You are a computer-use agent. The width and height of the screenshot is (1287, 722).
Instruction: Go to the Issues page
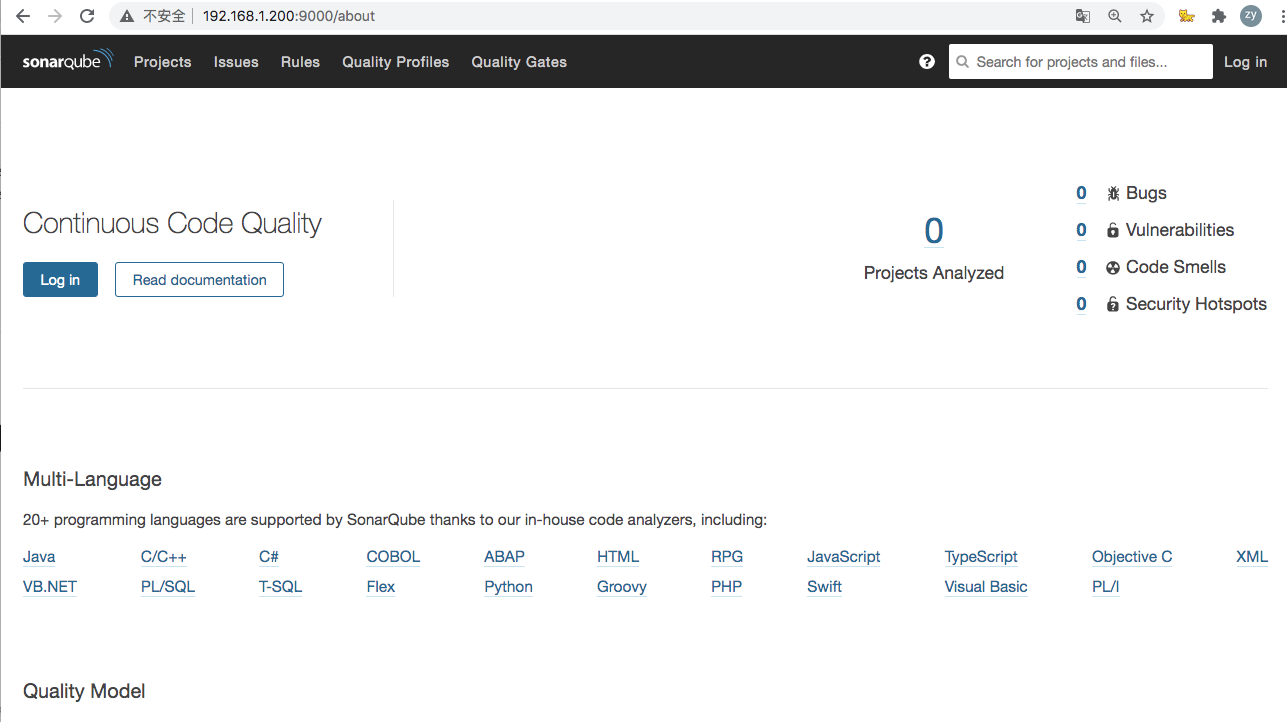click(236, 62)
